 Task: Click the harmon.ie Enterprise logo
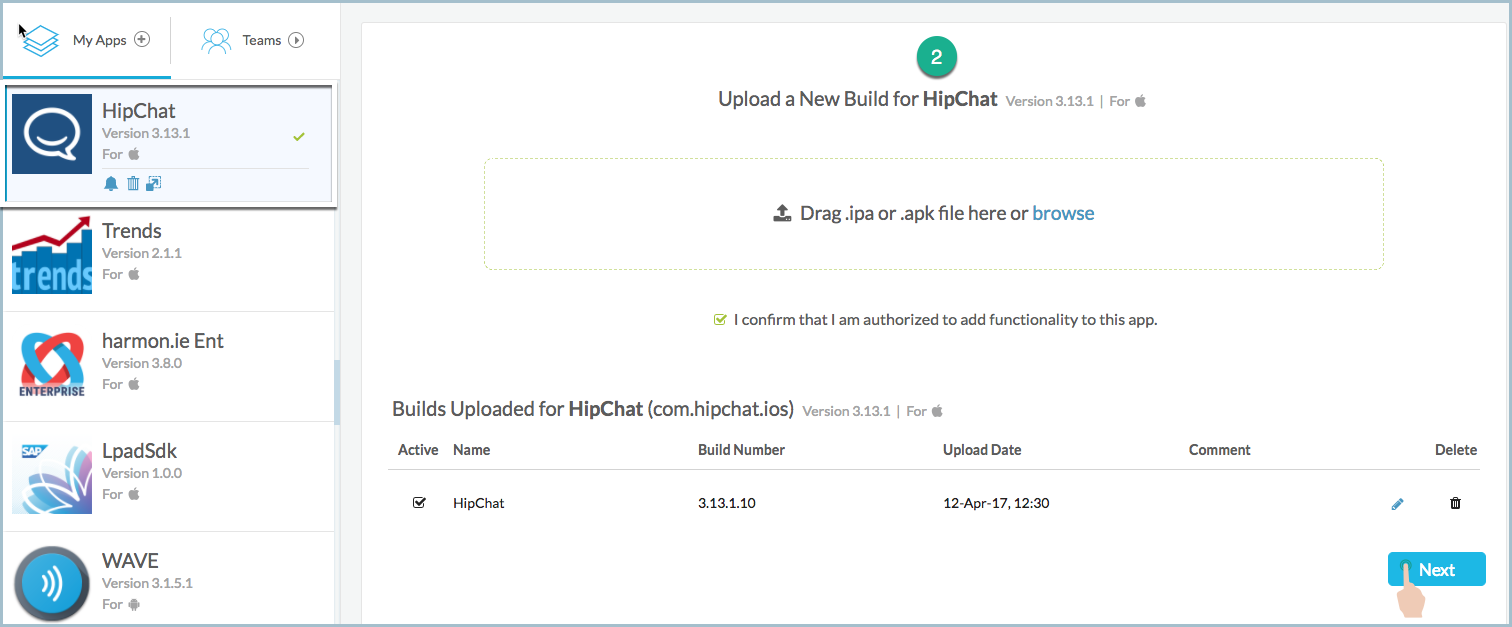(x=52, y=365)
